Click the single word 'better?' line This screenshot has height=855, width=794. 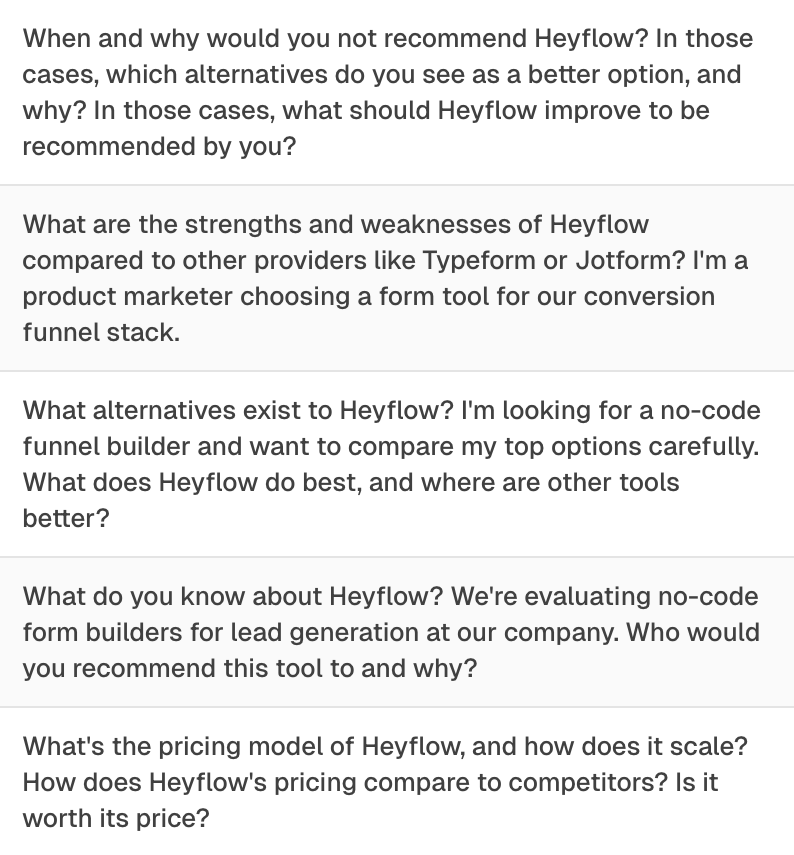[65, 519]
